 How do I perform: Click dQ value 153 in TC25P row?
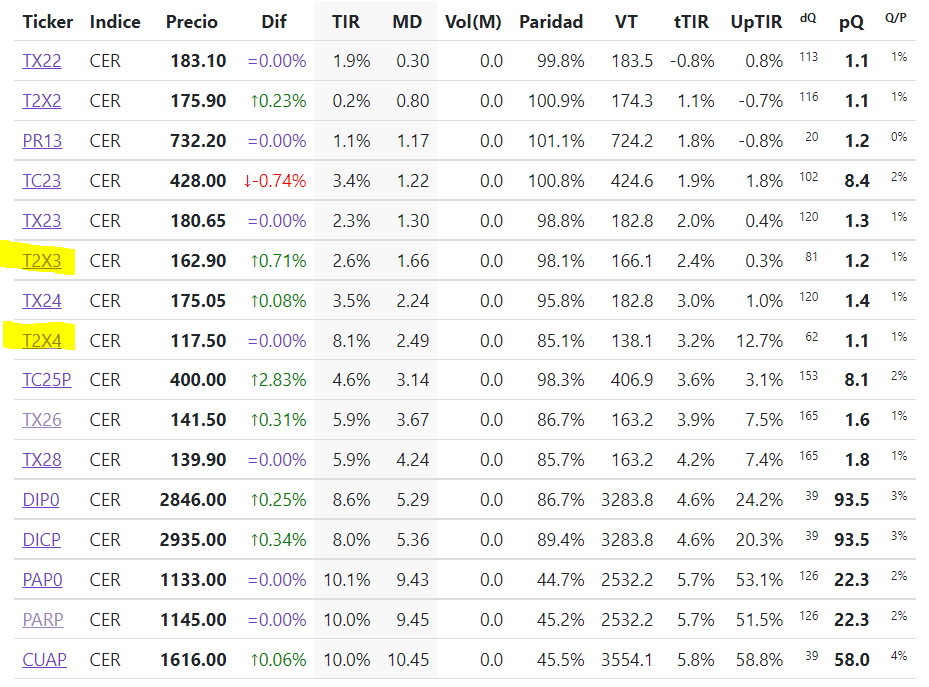point(808,375)
